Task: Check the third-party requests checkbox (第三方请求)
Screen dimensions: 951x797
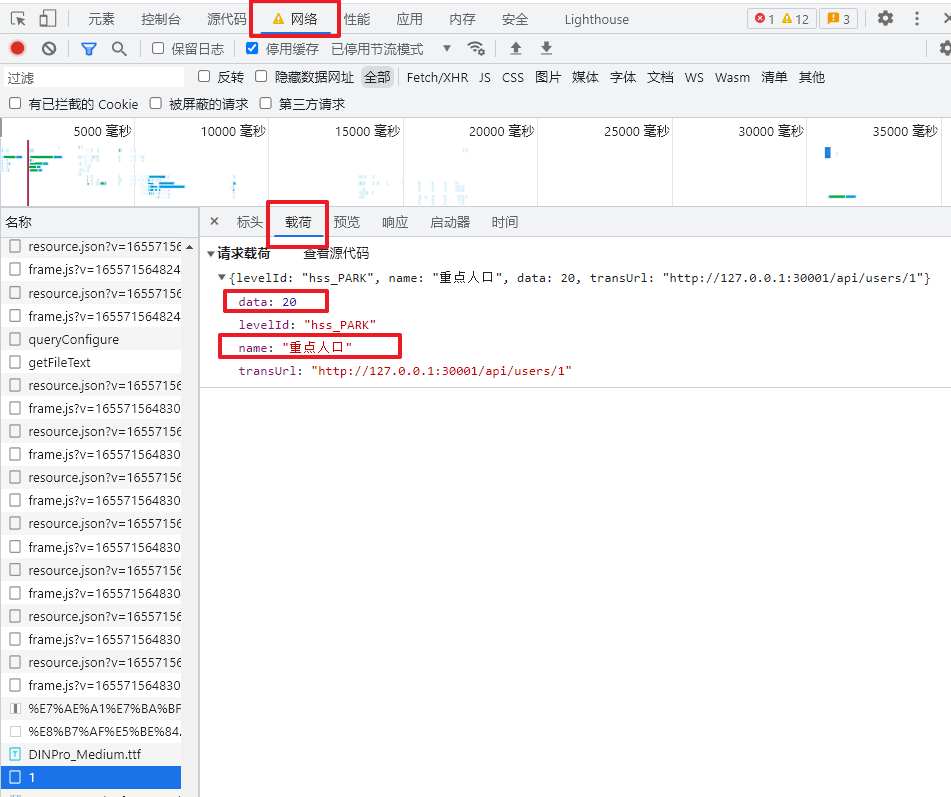Action: click(x=266, y=104)
